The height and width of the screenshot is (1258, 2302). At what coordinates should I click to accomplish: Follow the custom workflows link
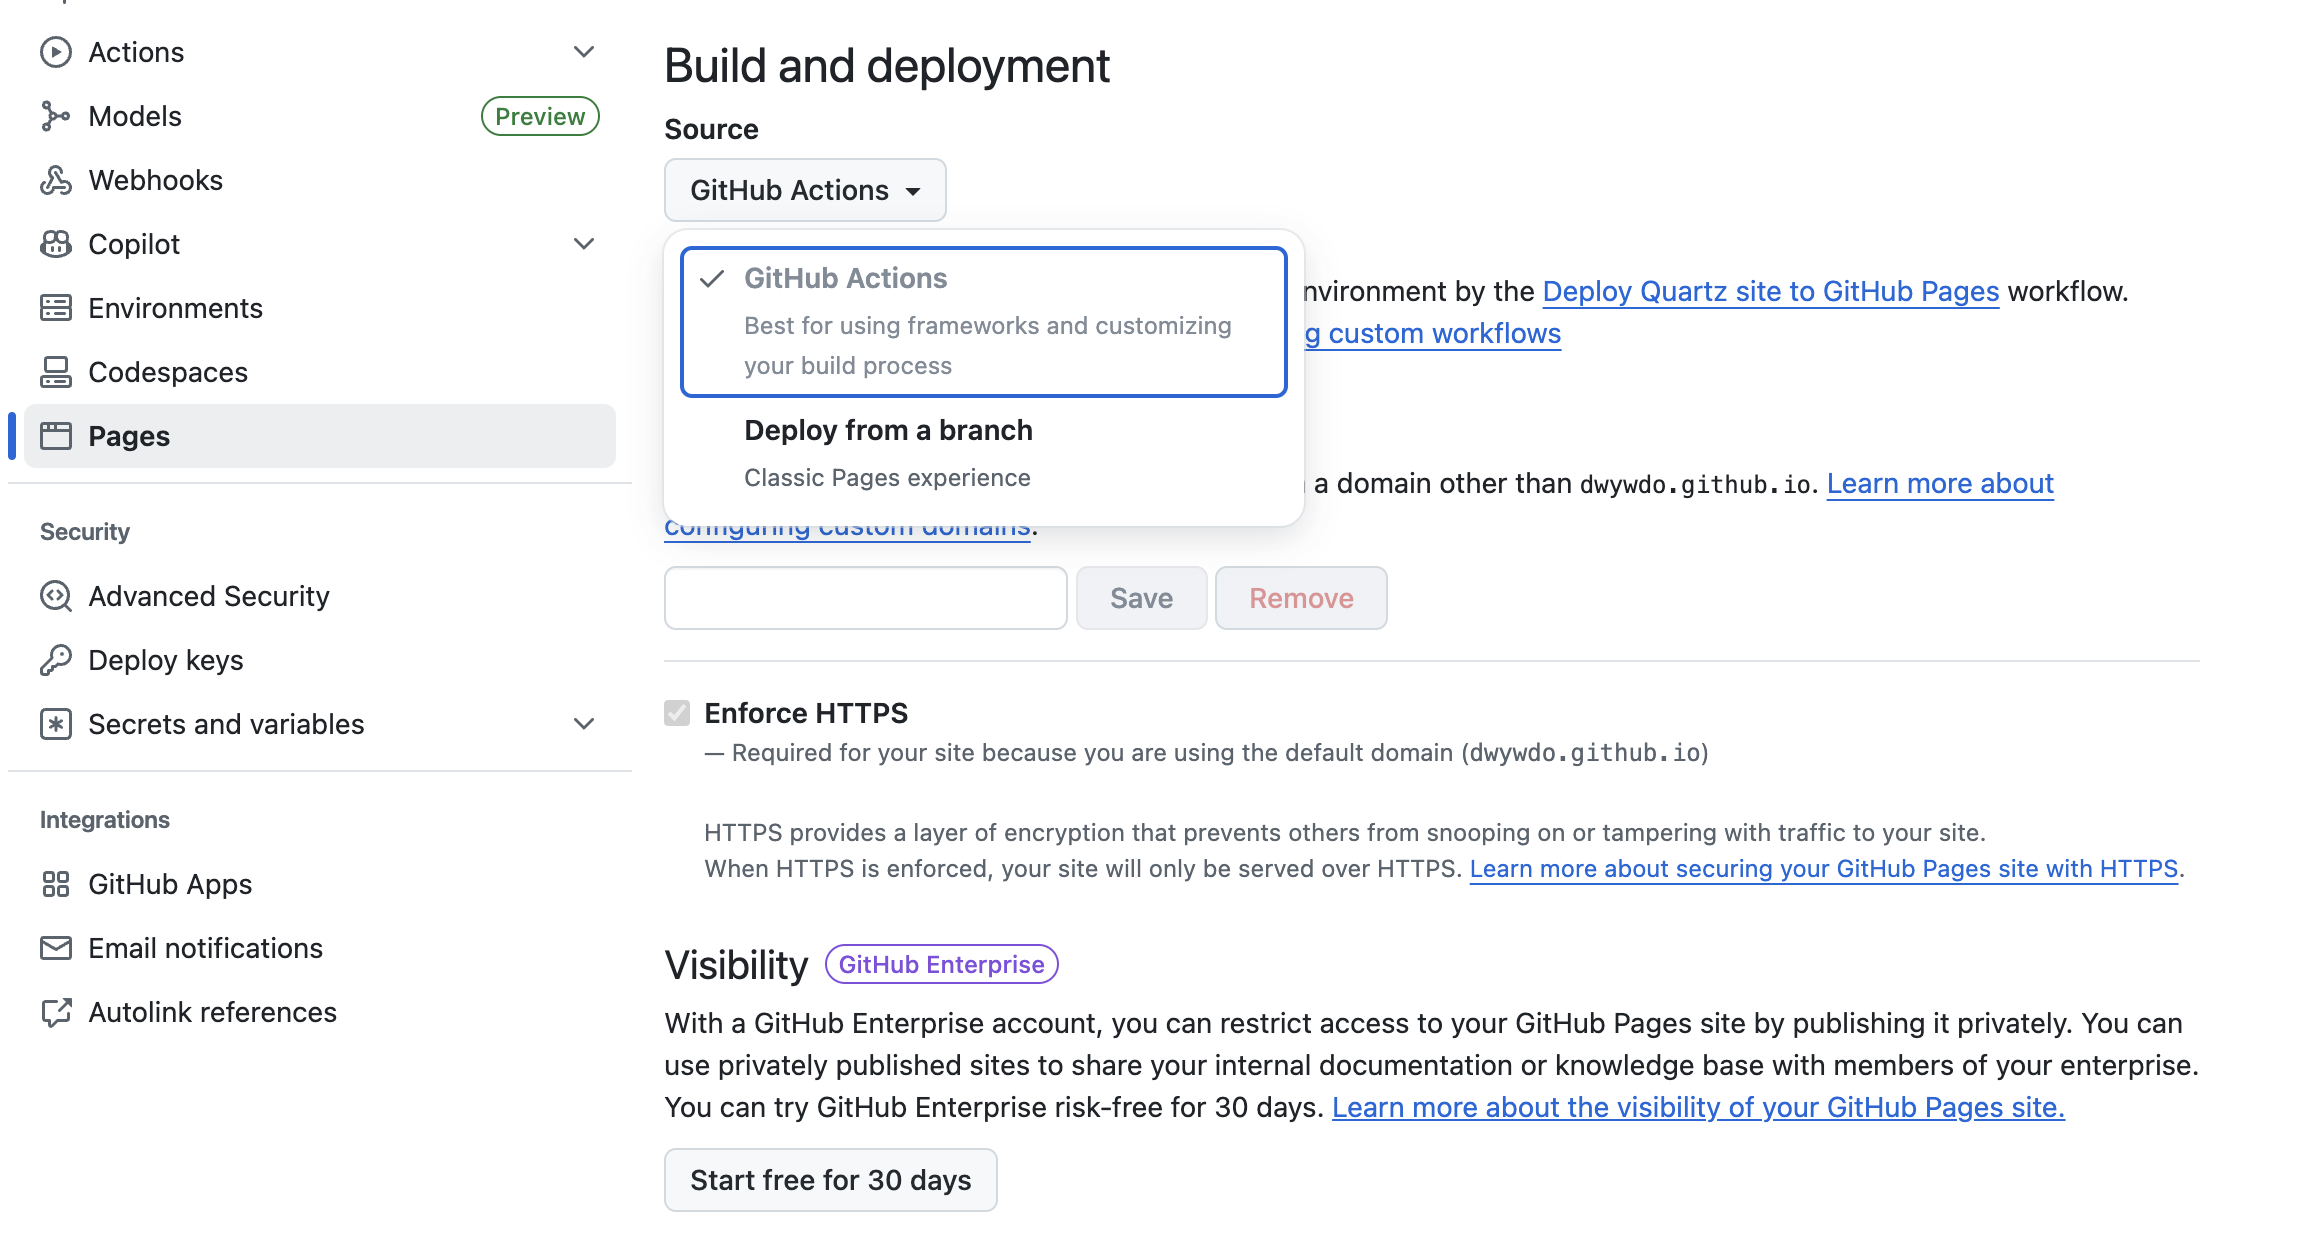click(1433, 333)
